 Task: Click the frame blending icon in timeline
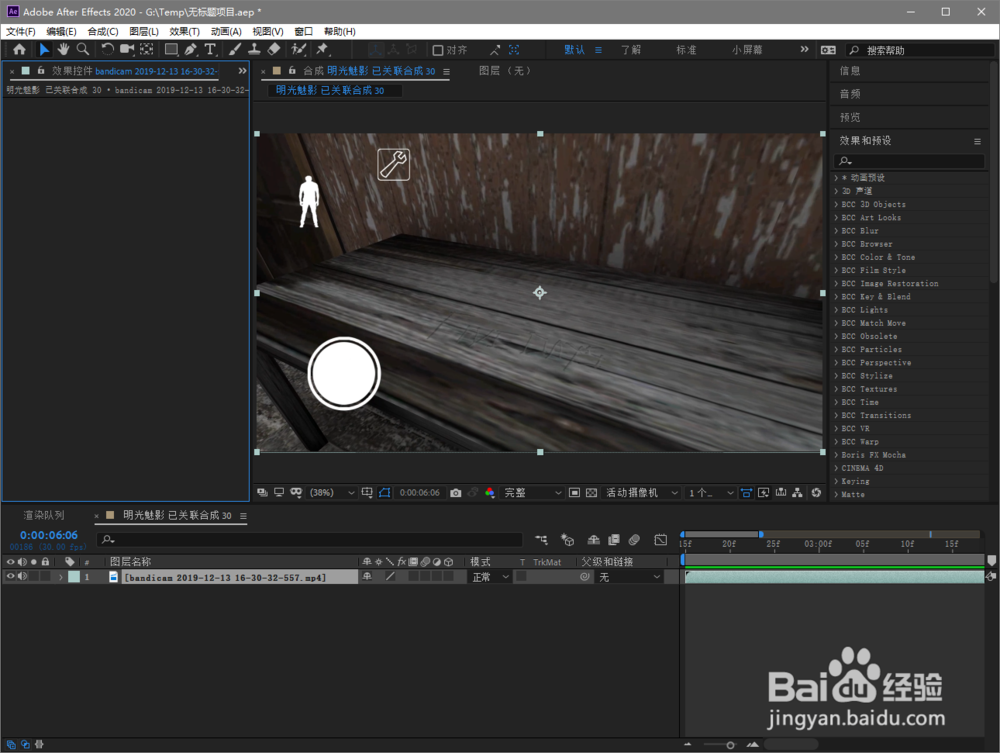[x=614, y=540]
